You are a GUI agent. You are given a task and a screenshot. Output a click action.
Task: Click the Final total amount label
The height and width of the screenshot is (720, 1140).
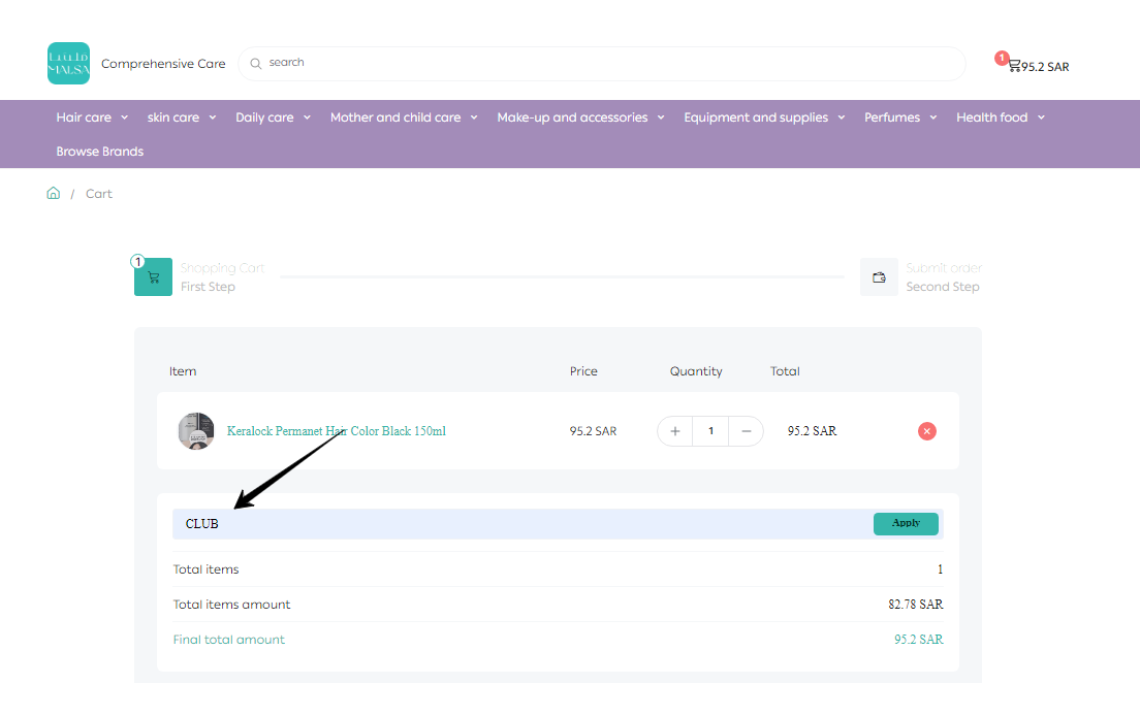pos(228,639)
